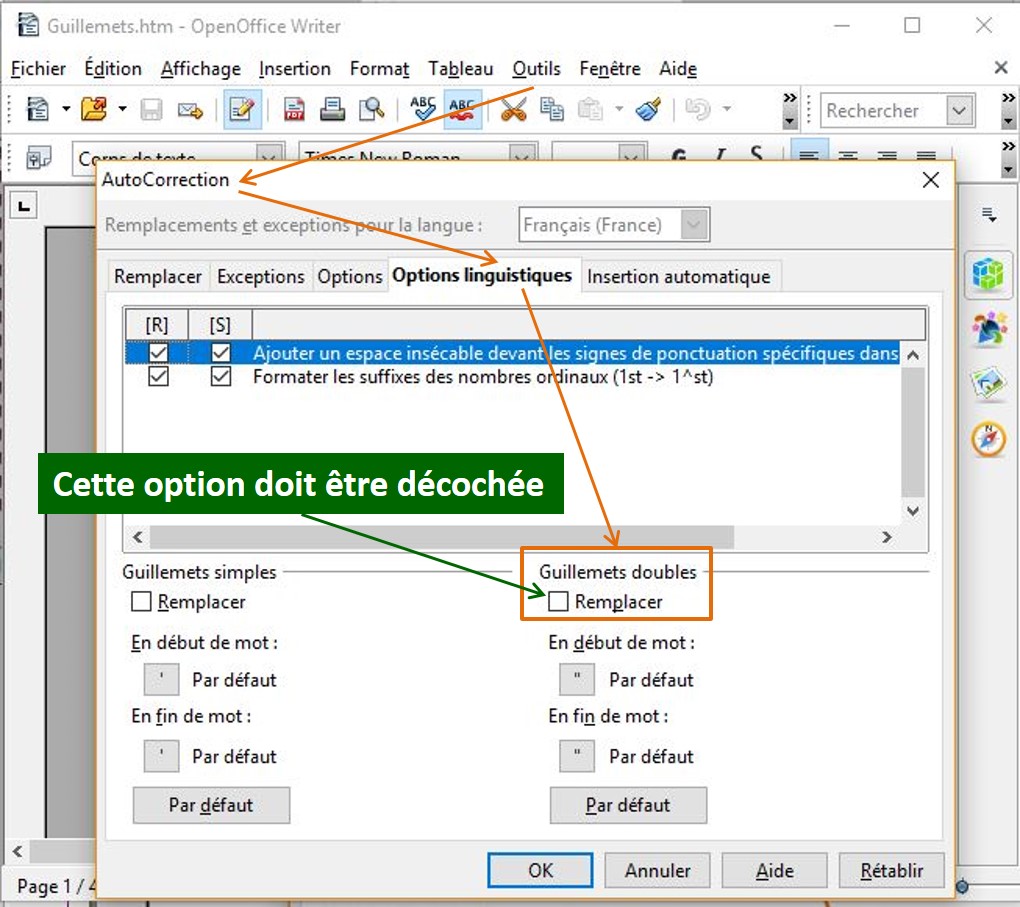Uncheck [S] for ordinal number suffixes
This screenshot has width=1020, height=907.
[221, 377]
